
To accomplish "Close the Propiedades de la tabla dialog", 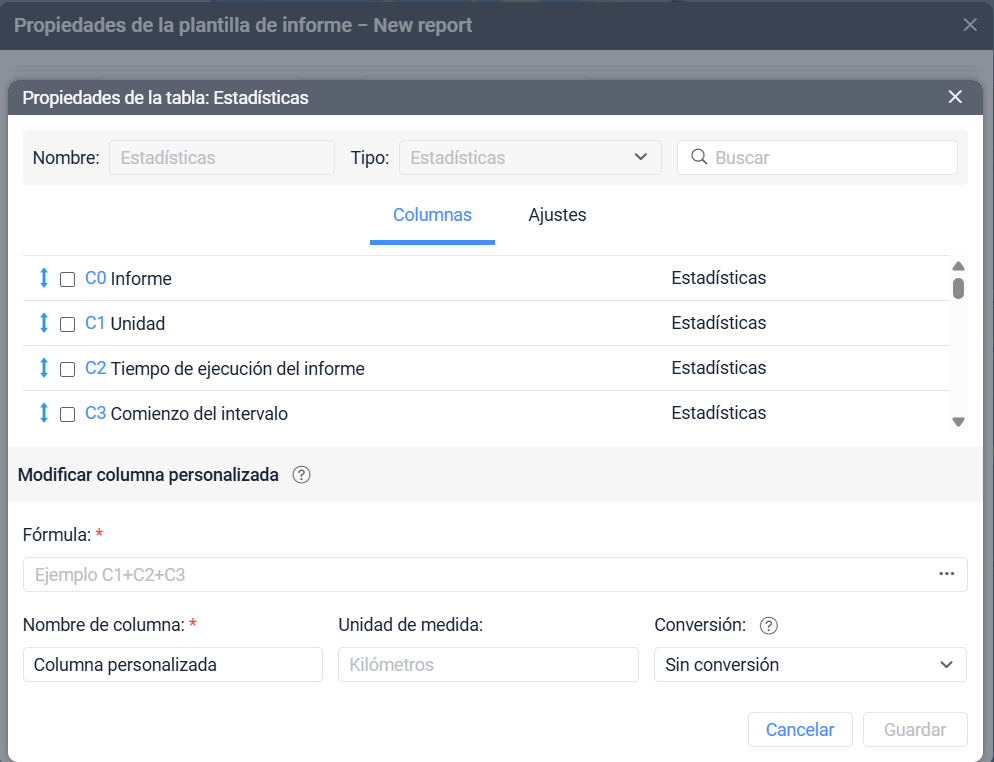I will point(955,97).
